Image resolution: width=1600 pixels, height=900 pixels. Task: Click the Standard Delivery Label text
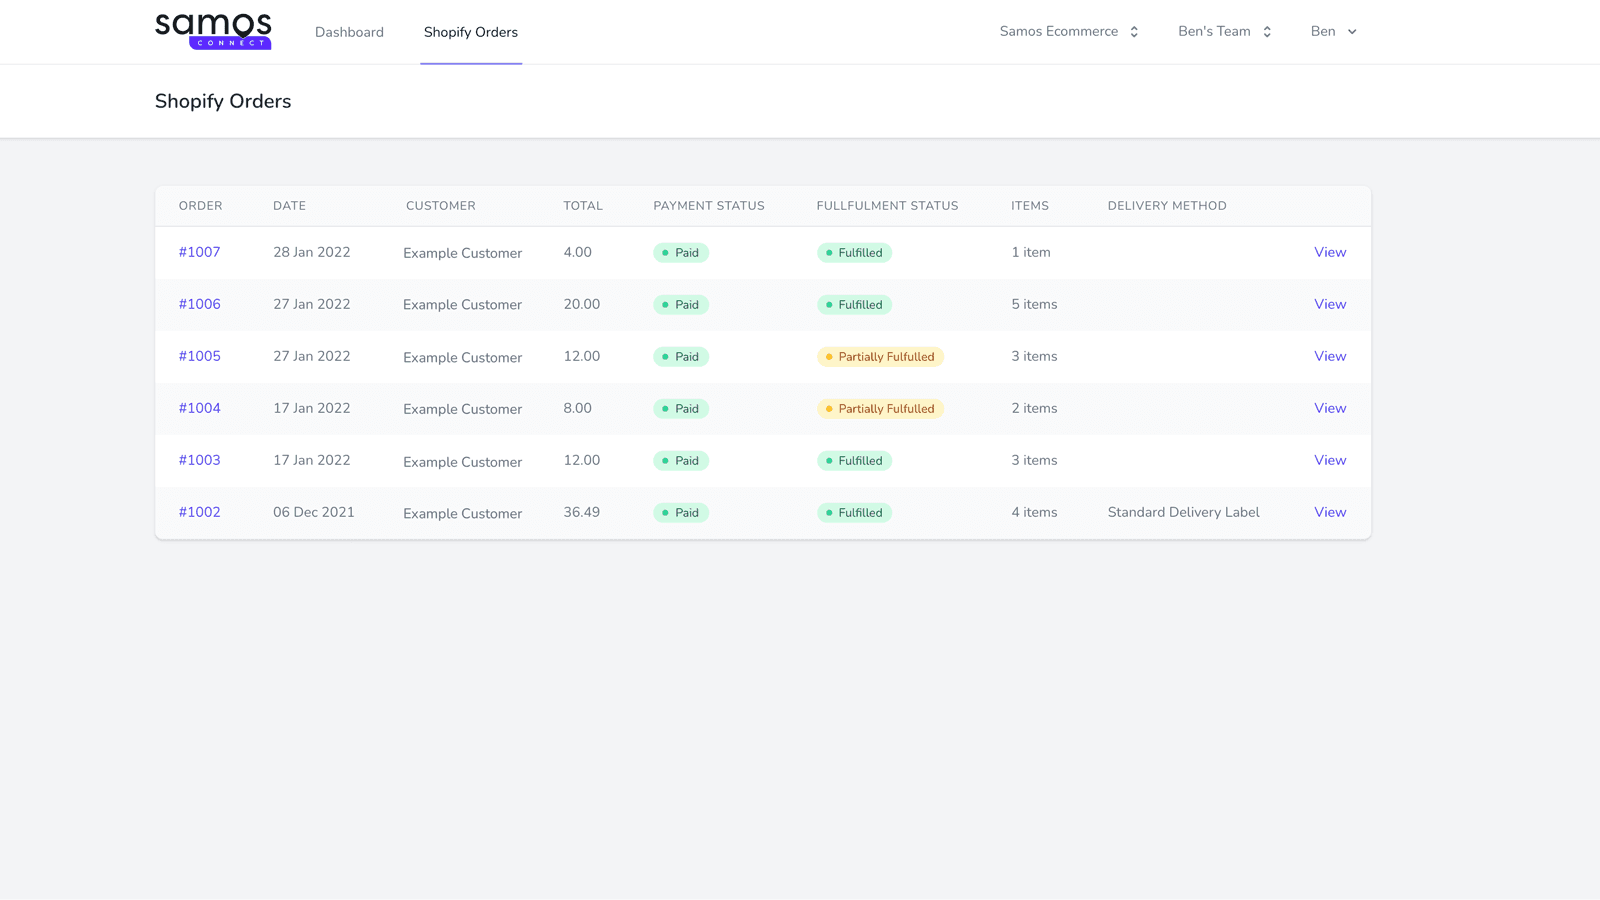(x=1183, y=512)
